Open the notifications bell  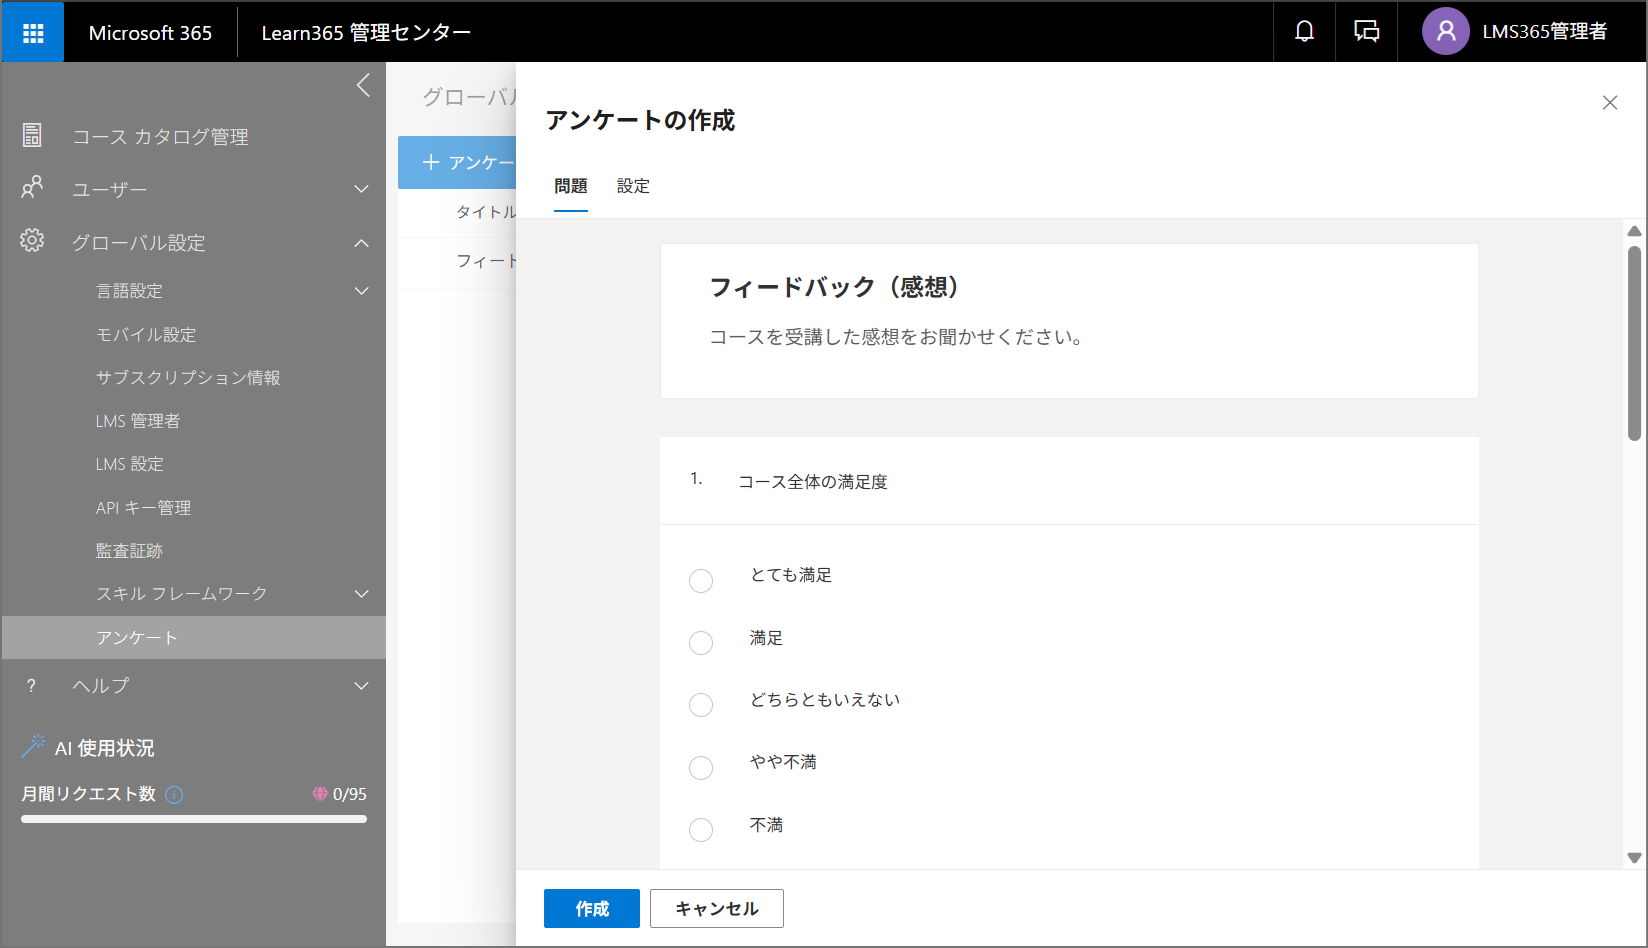1304,32
